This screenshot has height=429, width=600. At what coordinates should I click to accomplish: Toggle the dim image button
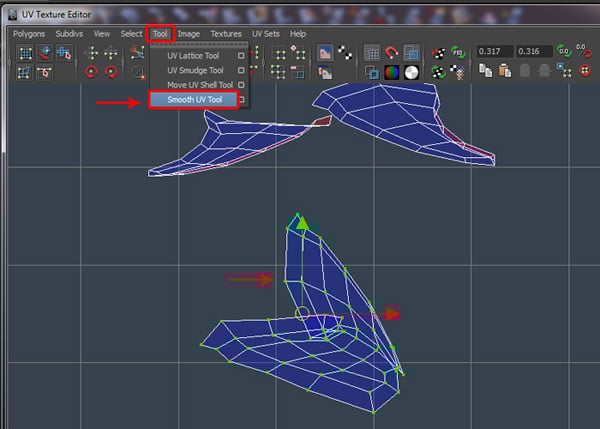pyautogui.click(x=324, y=72)
